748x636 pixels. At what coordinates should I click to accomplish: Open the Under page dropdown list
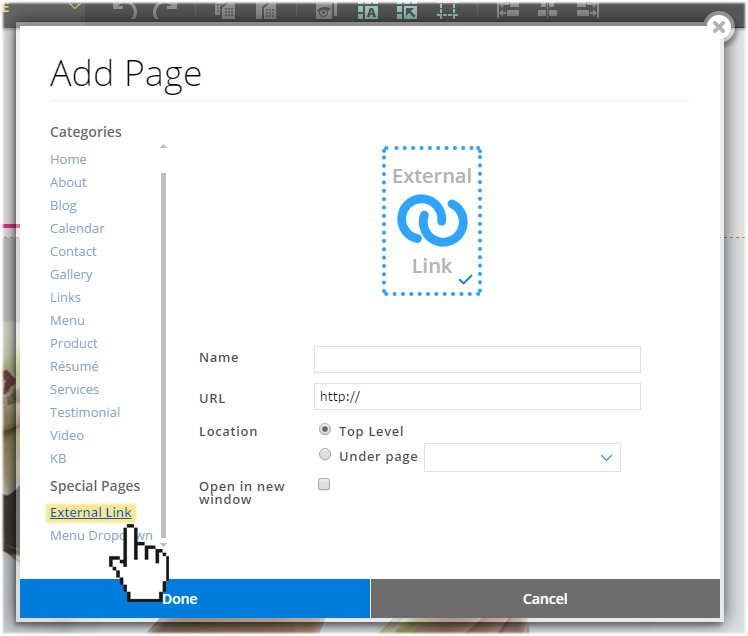(522, 458)
